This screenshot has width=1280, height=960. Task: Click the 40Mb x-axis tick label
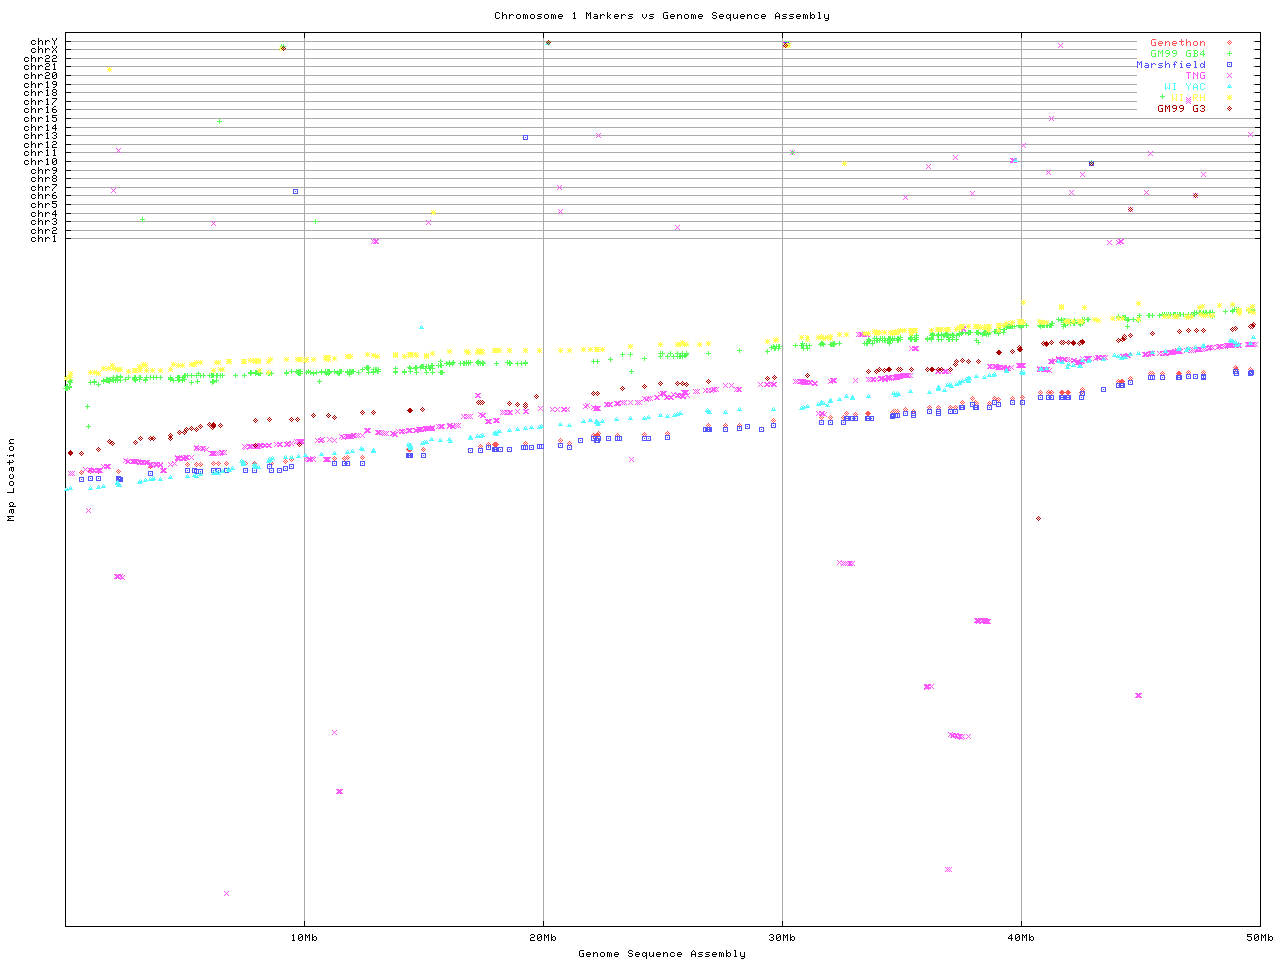click(1021, 937)
